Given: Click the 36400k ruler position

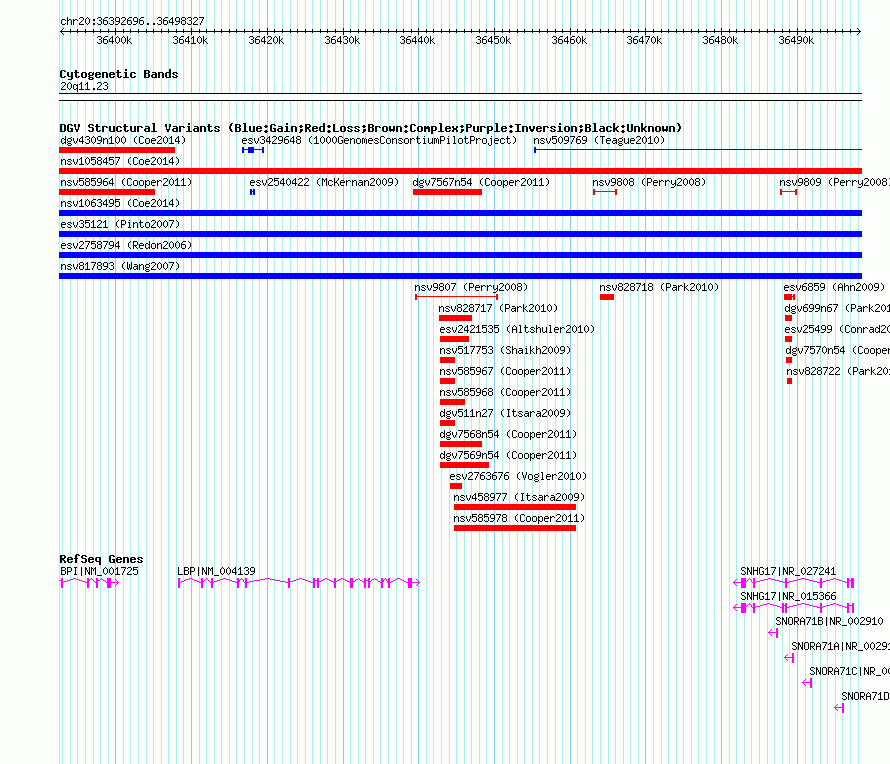Looking at the screenshot, I should pos(114,40).
